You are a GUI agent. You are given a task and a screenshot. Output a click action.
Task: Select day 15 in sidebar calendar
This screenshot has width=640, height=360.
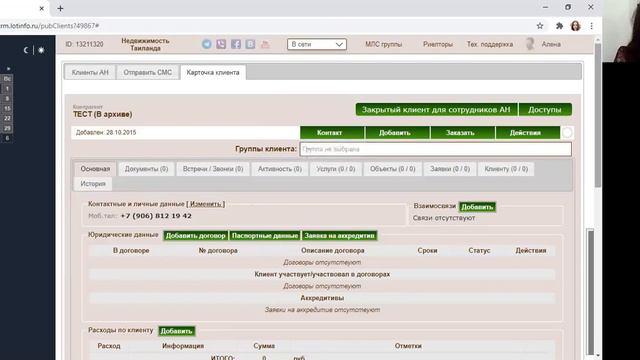coord(7,109)
